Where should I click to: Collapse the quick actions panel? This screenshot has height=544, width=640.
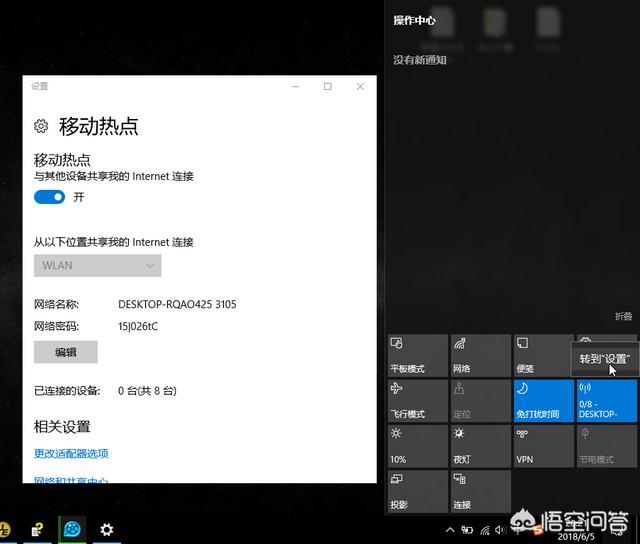(x=623, y=316)
